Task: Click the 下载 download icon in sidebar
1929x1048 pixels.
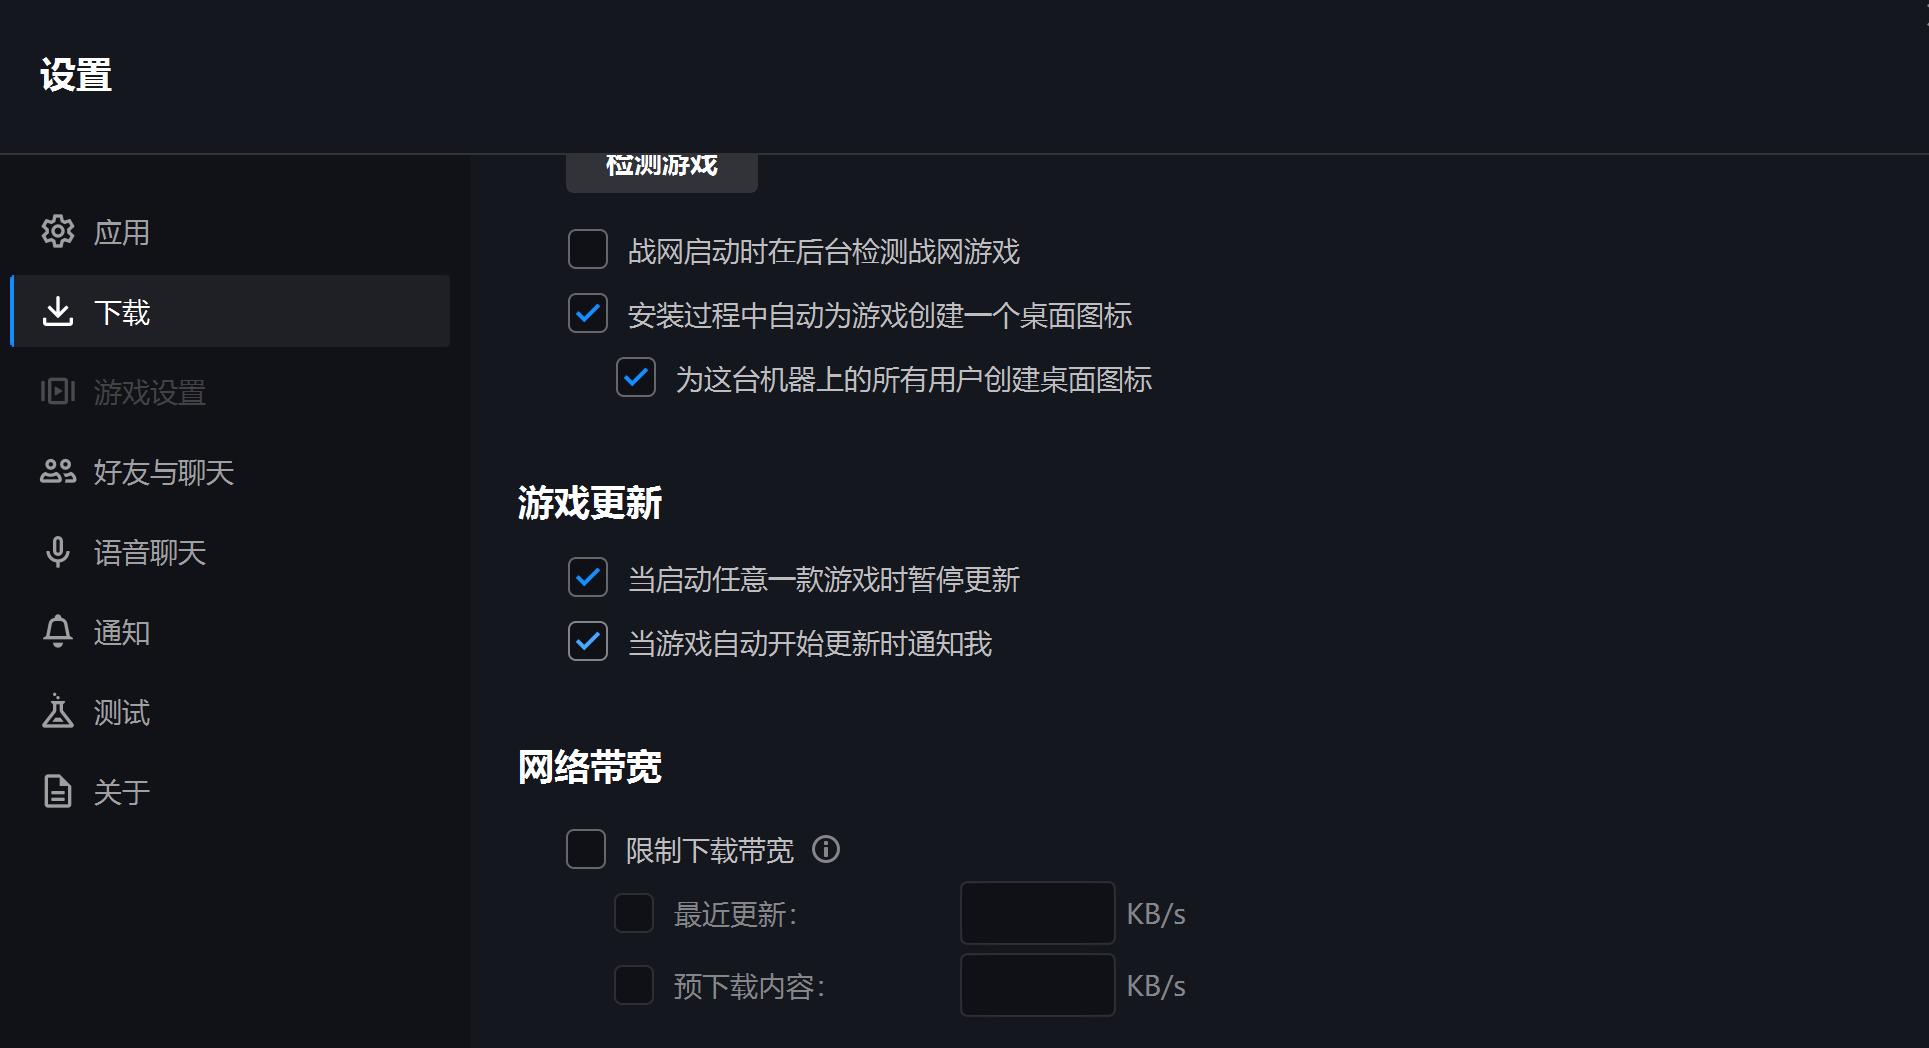Action: point(58,311)
